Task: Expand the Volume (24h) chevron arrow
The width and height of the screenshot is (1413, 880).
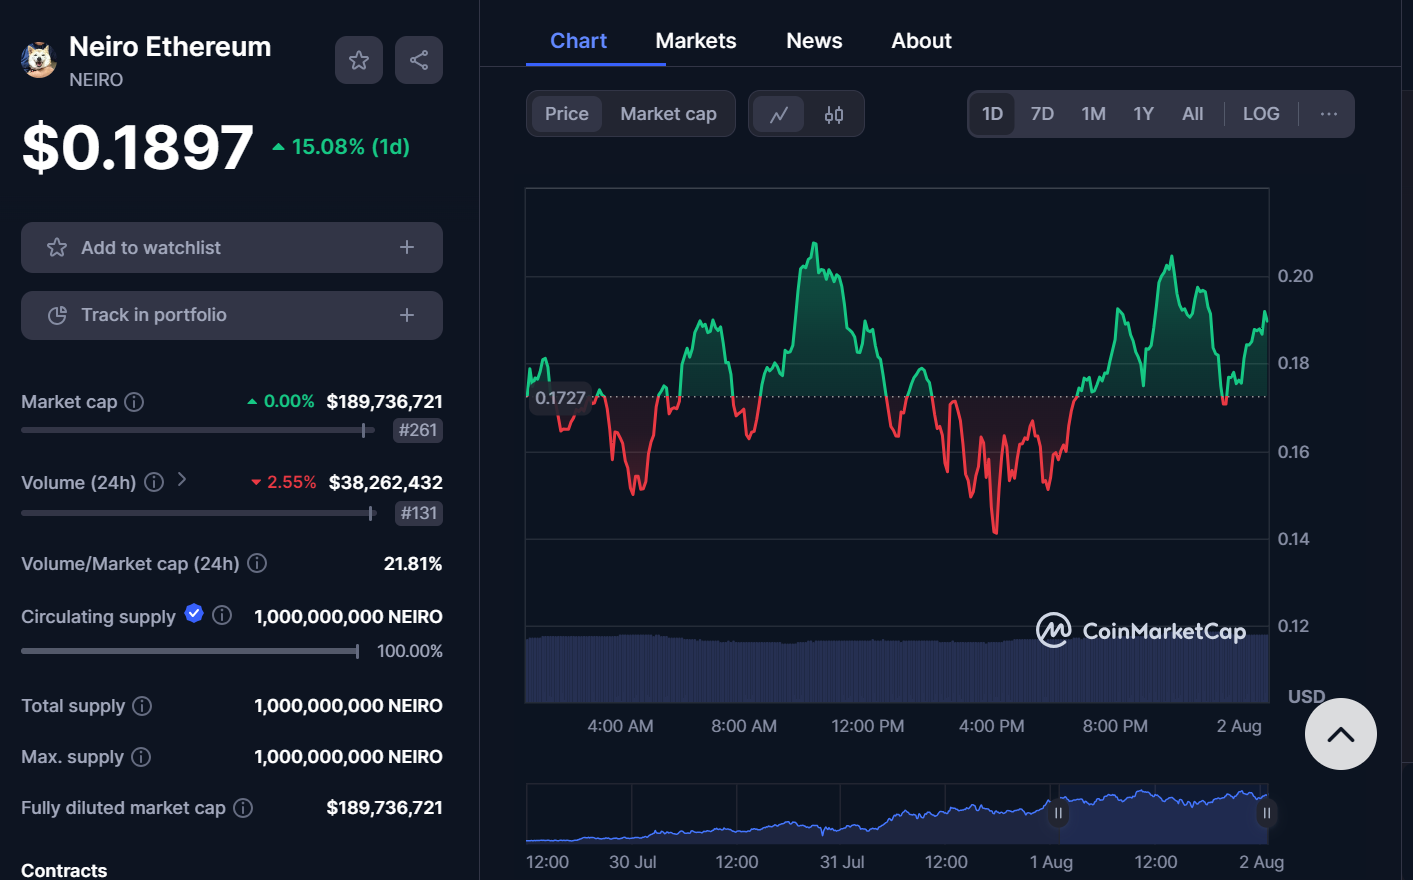Action: point(182,480)
